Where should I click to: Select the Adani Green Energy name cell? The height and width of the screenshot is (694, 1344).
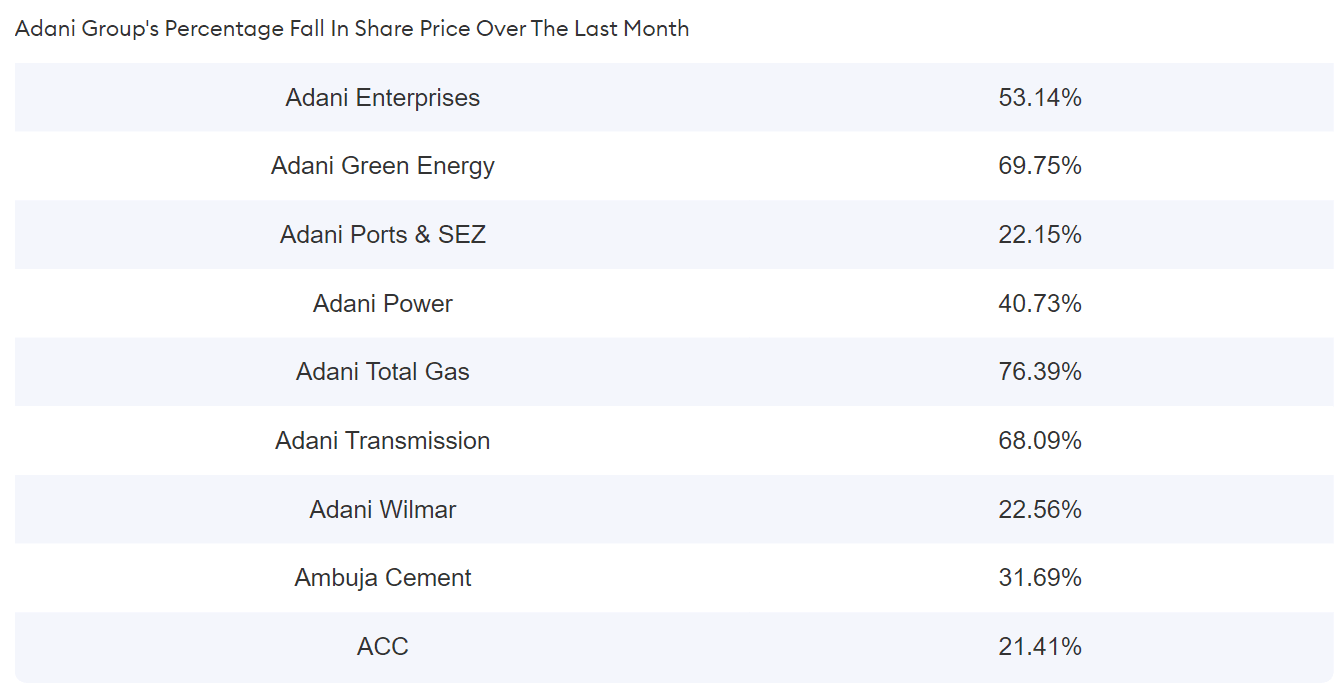[383, 166]
